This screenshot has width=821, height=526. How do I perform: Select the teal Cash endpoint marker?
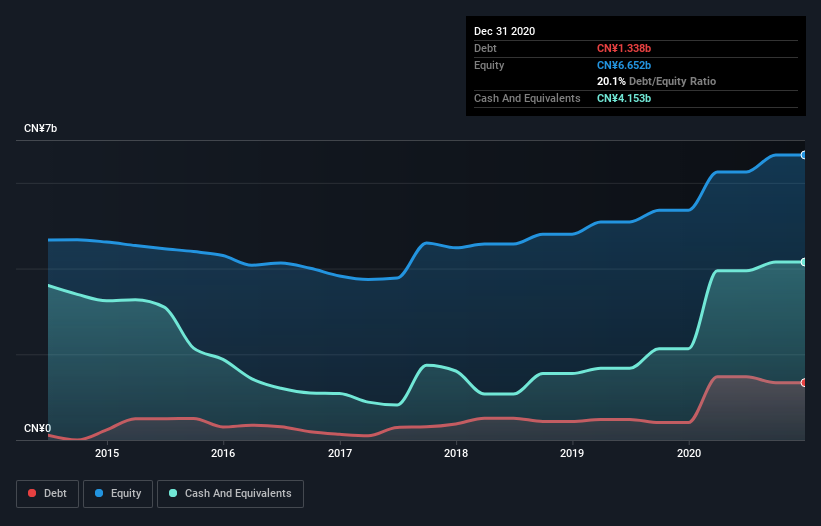[x=804, y=262]
